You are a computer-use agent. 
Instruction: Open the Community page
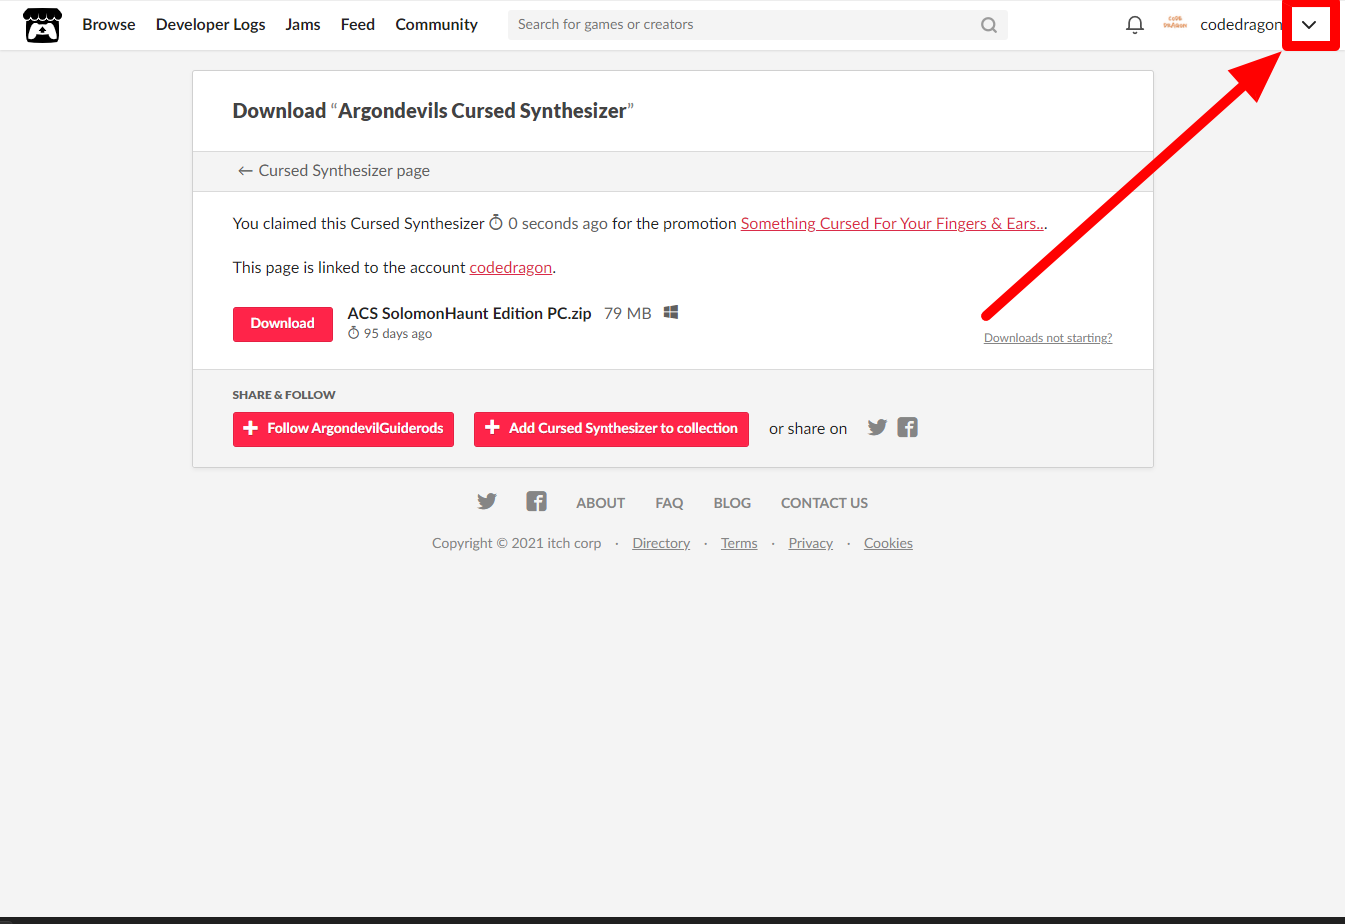pos(436,25)
